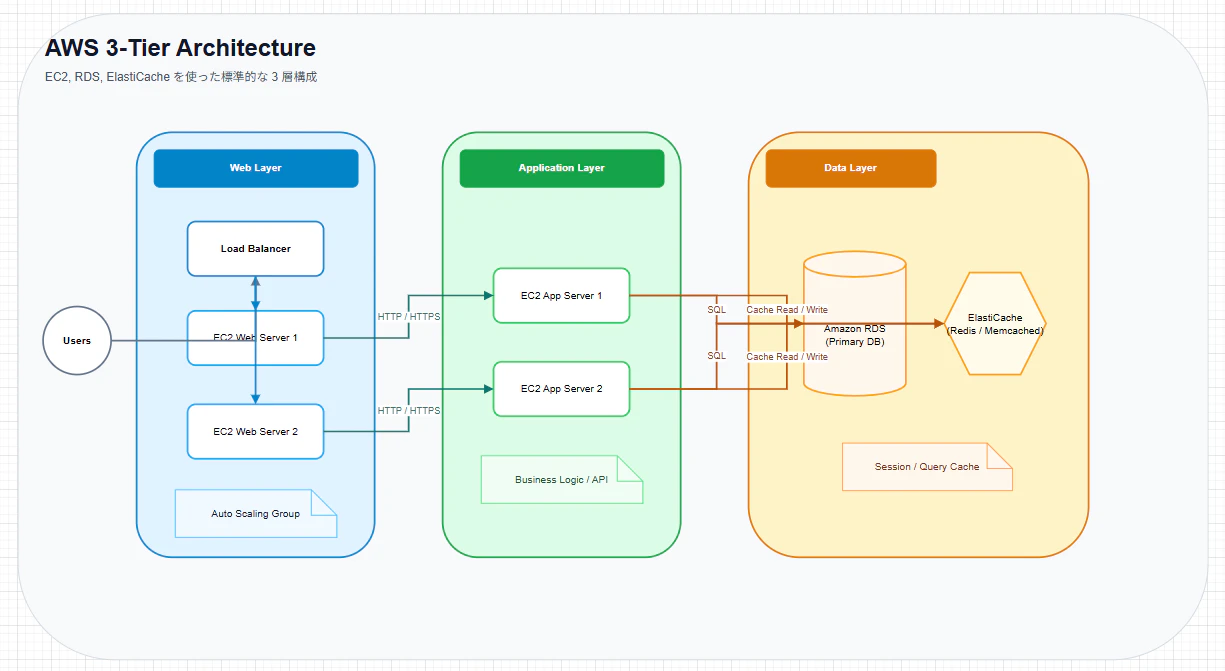This screenshot has height=671, width=1225.
Task: Select the Users circle node
Action: click(77, 341)
